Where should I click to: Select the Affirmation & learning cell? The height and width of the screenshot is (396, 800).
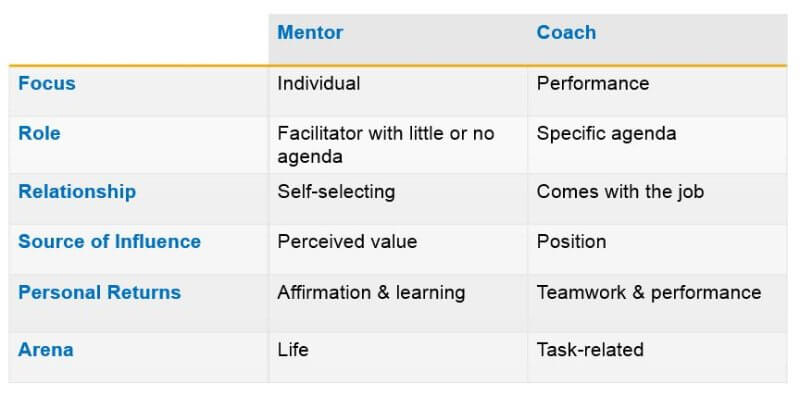point(371,293)
